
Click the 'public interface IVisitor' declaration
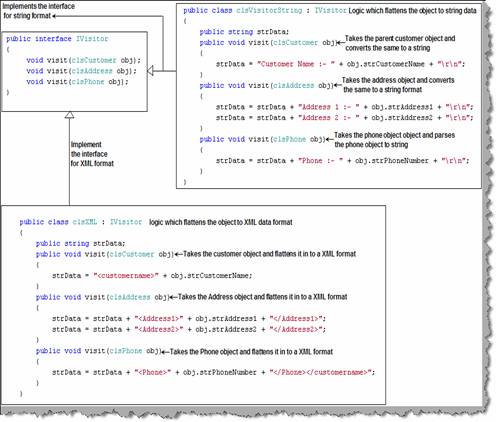tap(57, 39)
